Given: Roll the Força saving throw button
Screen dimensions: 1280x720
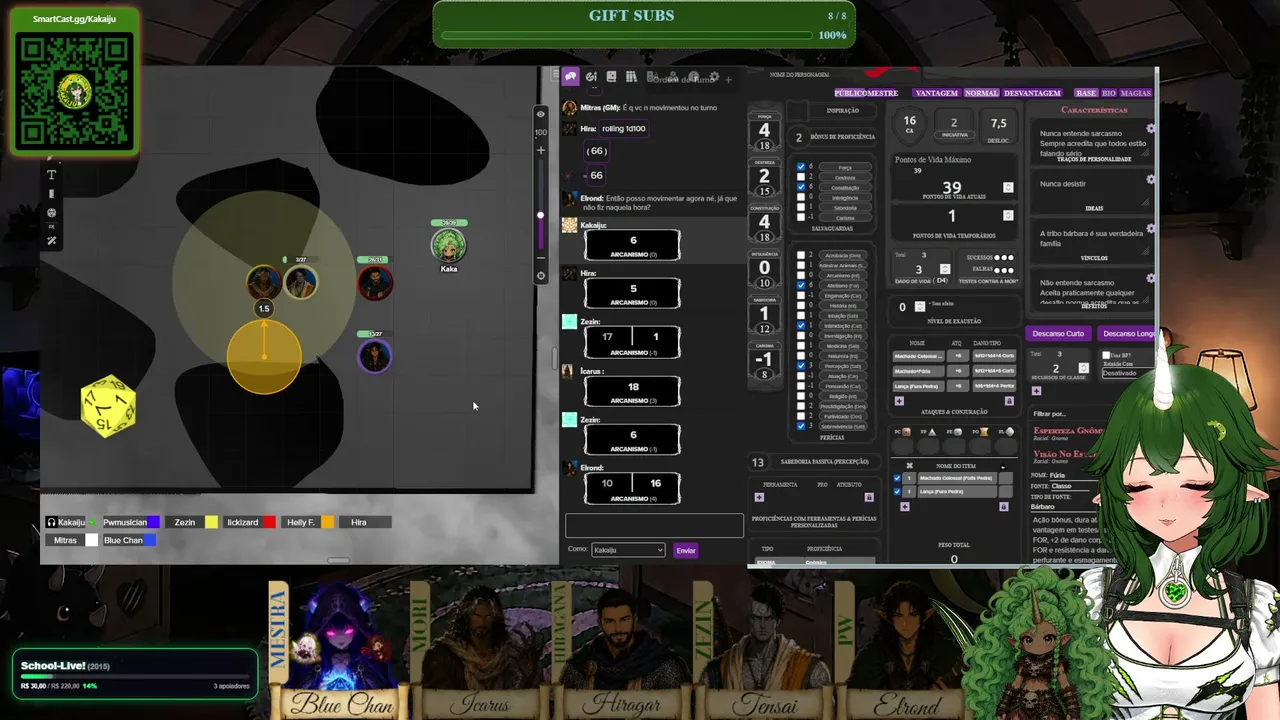Looking at the screenshot, I should [845, 167].
